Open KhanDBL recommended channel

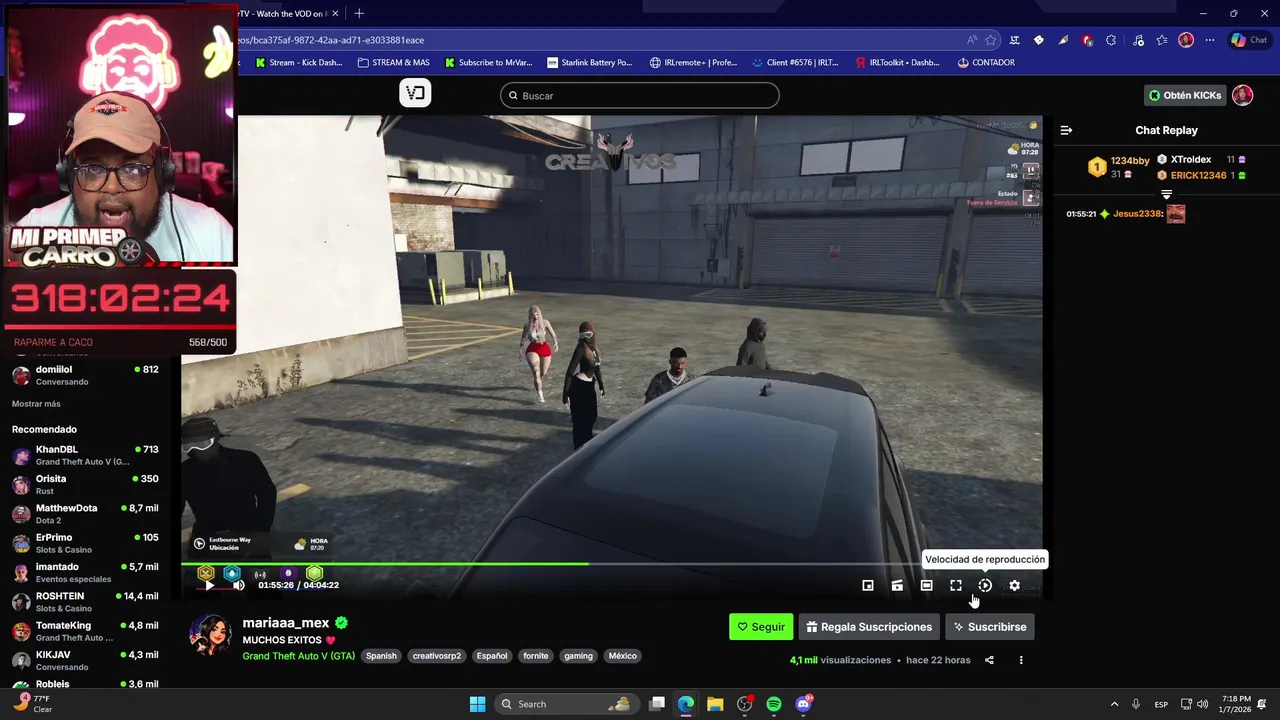[x=85, y=455]
